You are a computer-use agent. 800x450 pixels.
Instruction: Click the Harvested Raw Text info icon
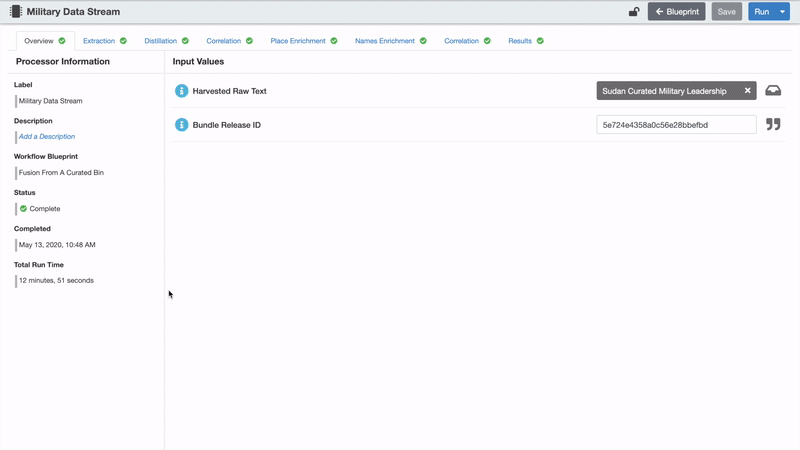182,91
